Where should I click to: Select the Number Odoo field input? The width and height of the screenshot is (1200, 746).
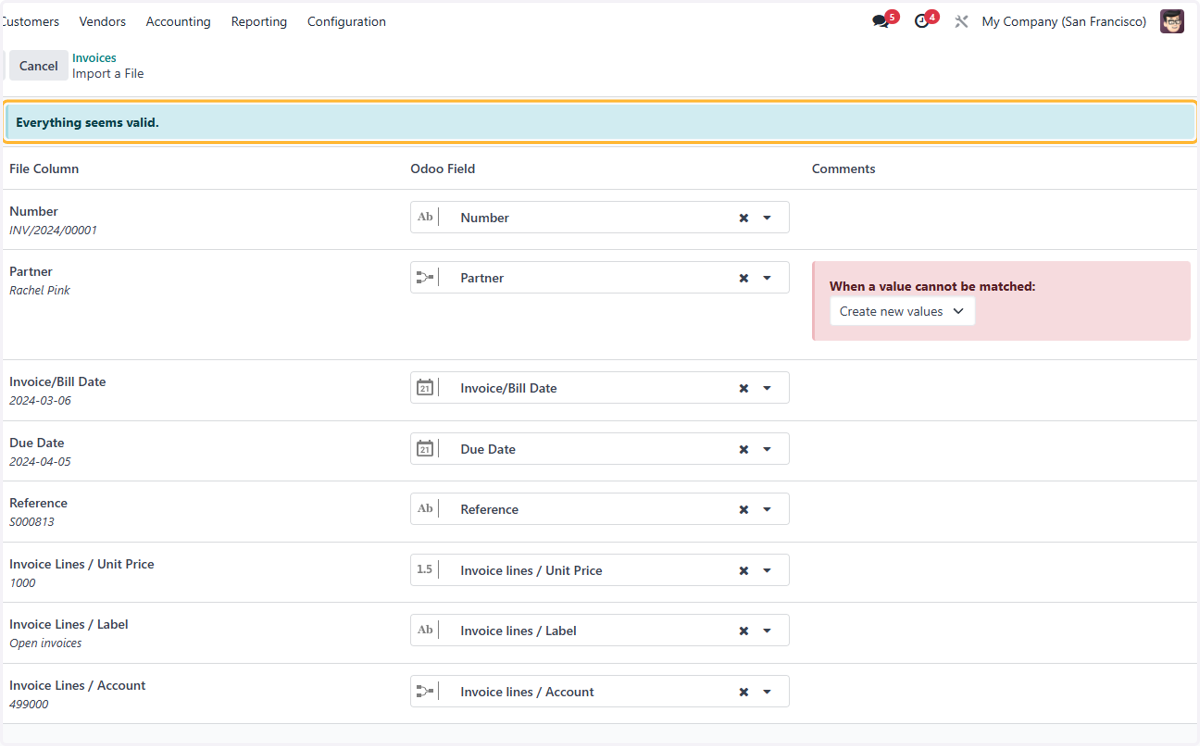pyautogui.click(x=600, y=218)
